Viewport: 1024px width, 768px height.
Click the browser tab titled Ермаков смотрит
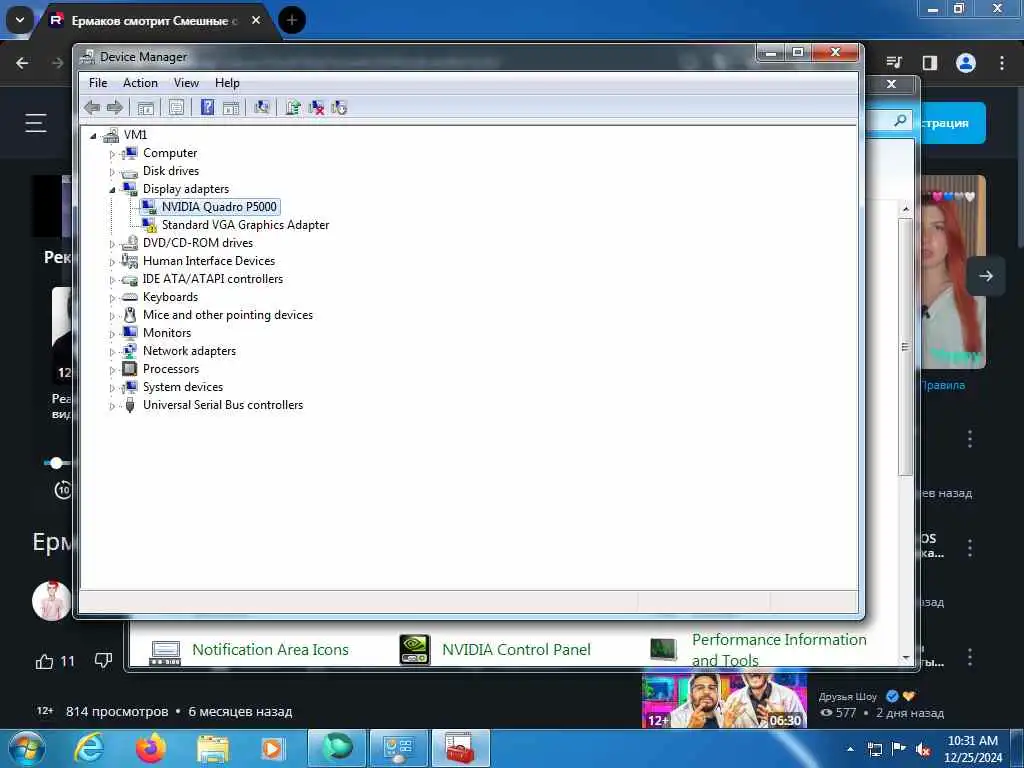click(155, 21)
